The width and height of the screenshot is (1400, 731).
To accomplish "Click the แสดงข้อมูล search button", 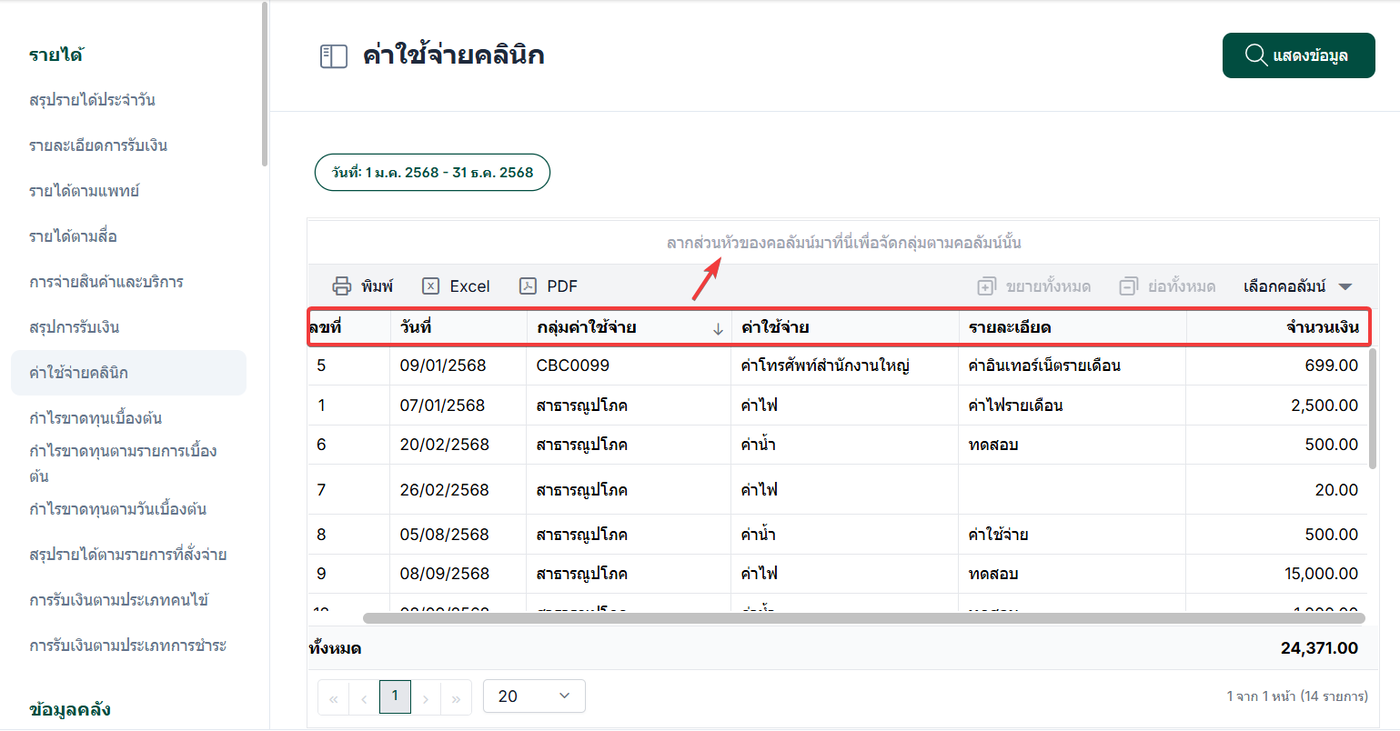I will pos(1299,55).
